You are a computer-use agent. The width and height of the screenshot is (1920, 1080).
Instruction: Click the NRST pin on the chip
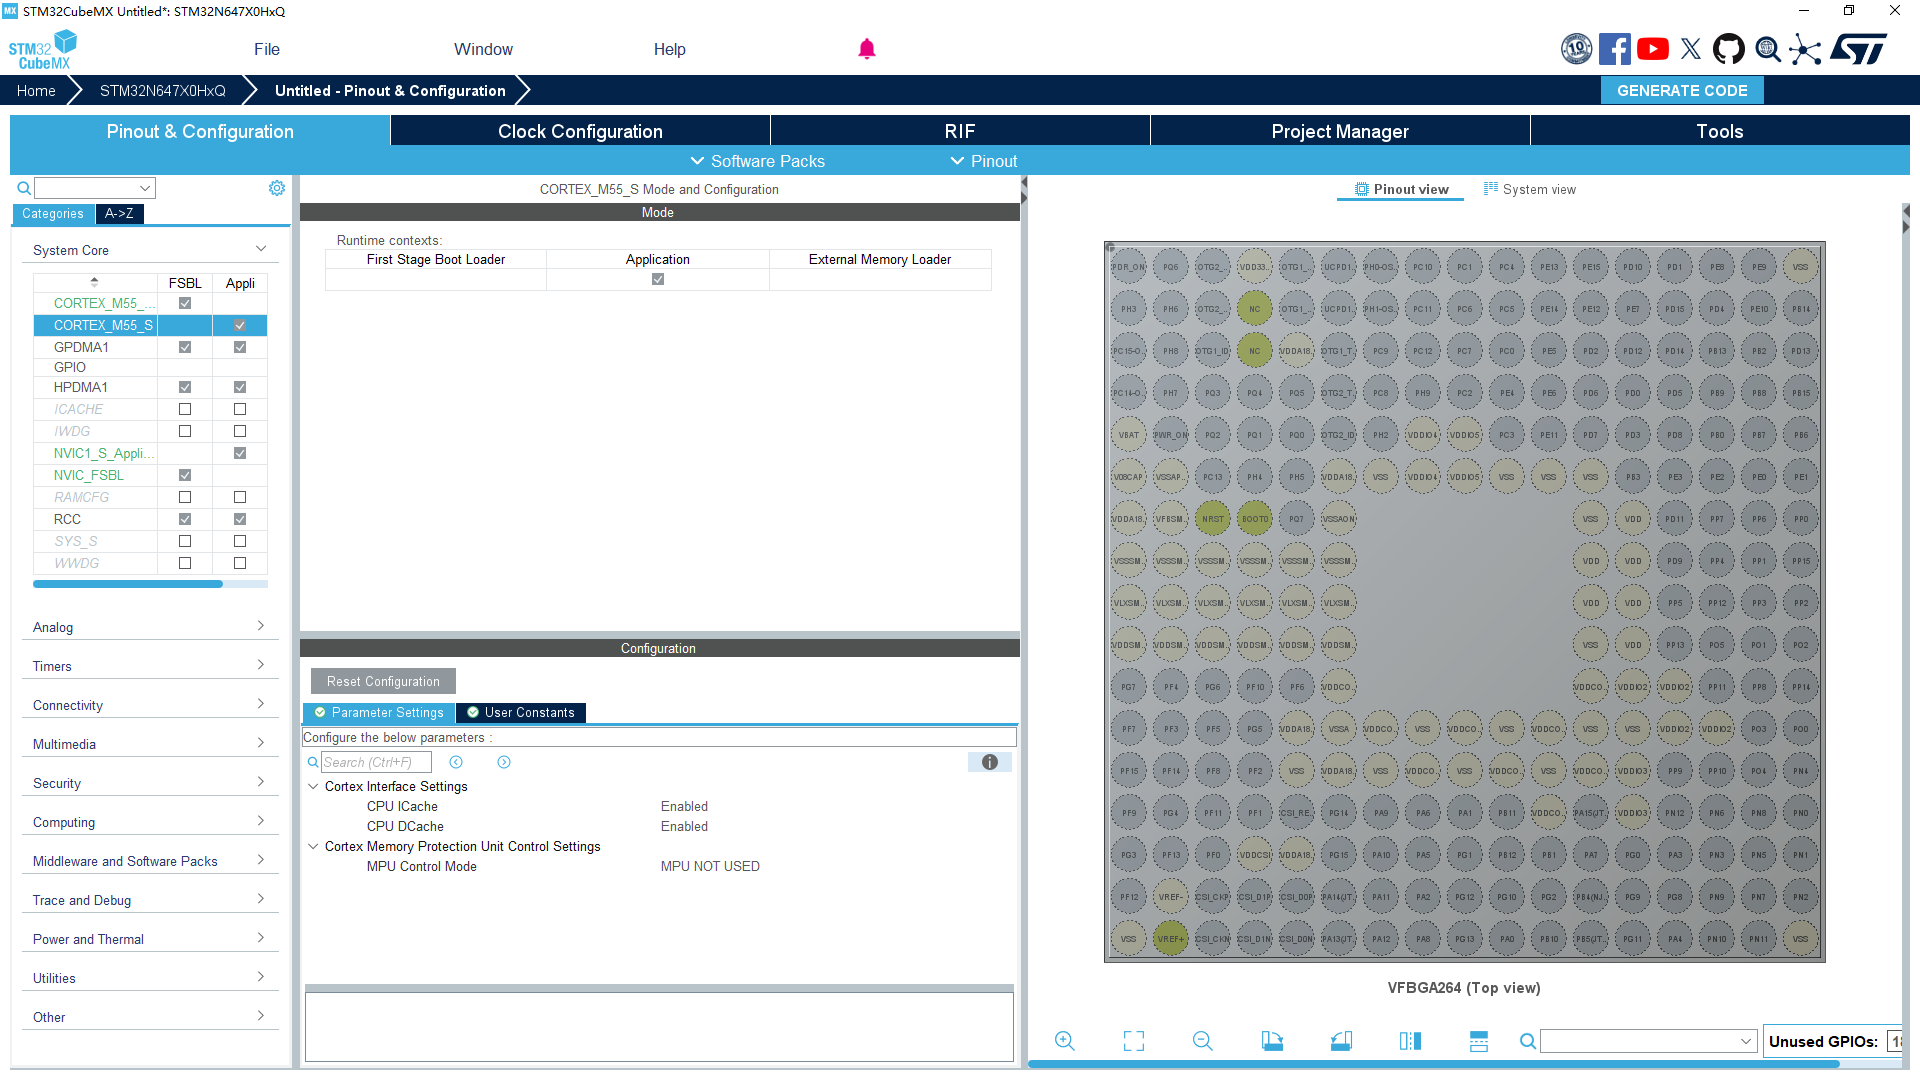pyautogui.click(x=1212, y=519)
